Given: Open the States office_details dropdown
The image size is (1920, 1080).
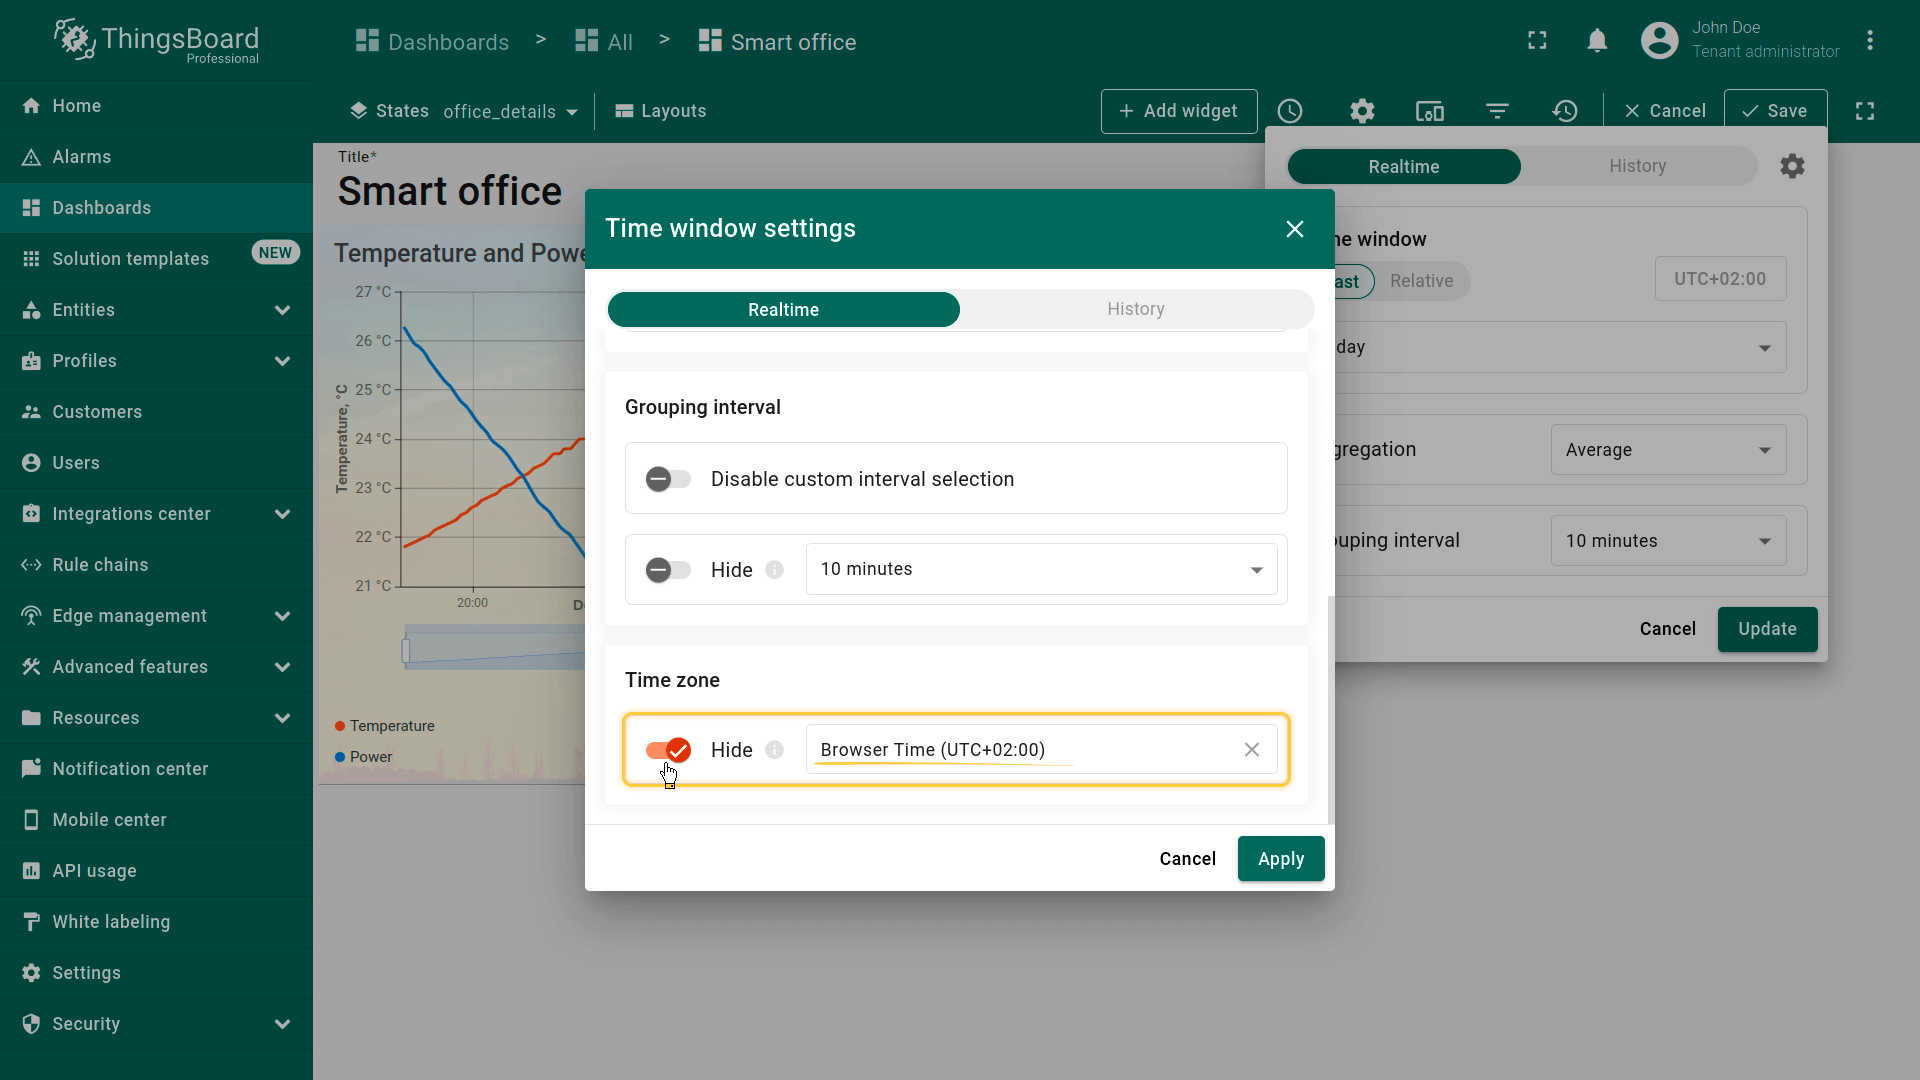Looking at the screenshot, I should [x=510, y=111].
